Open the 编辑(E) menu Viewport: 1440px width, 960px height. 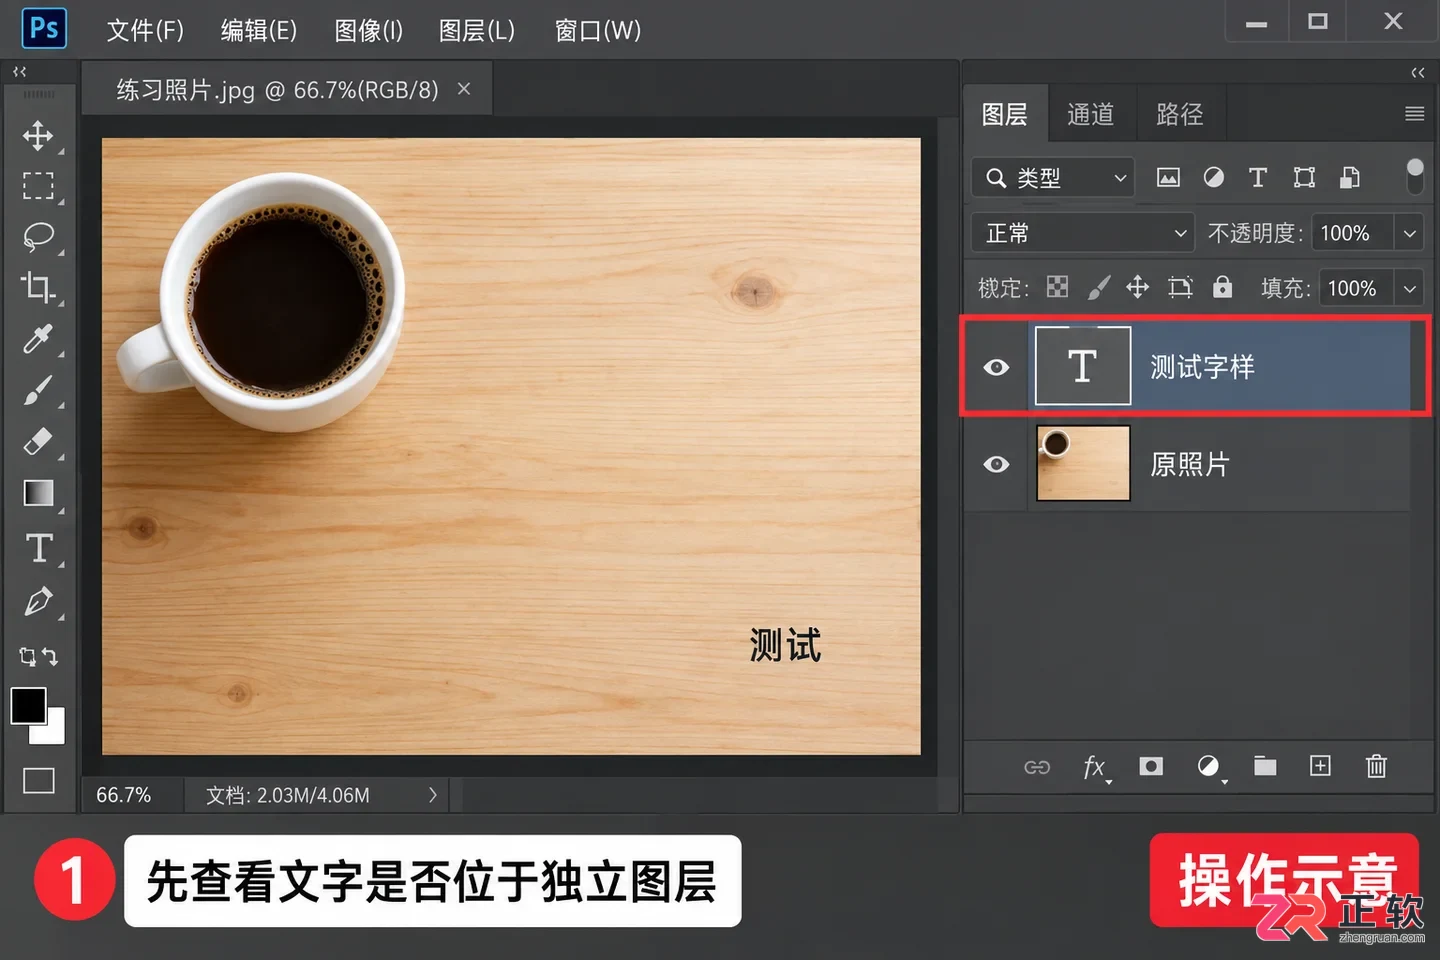pyautogui.click(x=259, y=30)
